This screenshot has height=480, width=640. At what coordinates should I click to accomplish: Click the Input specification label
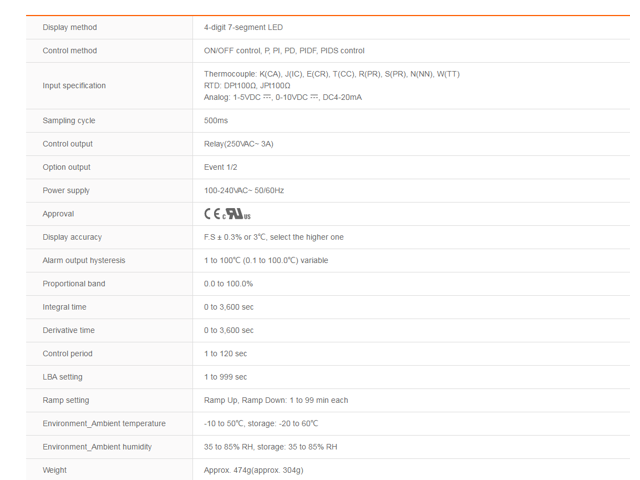(74, 85)
